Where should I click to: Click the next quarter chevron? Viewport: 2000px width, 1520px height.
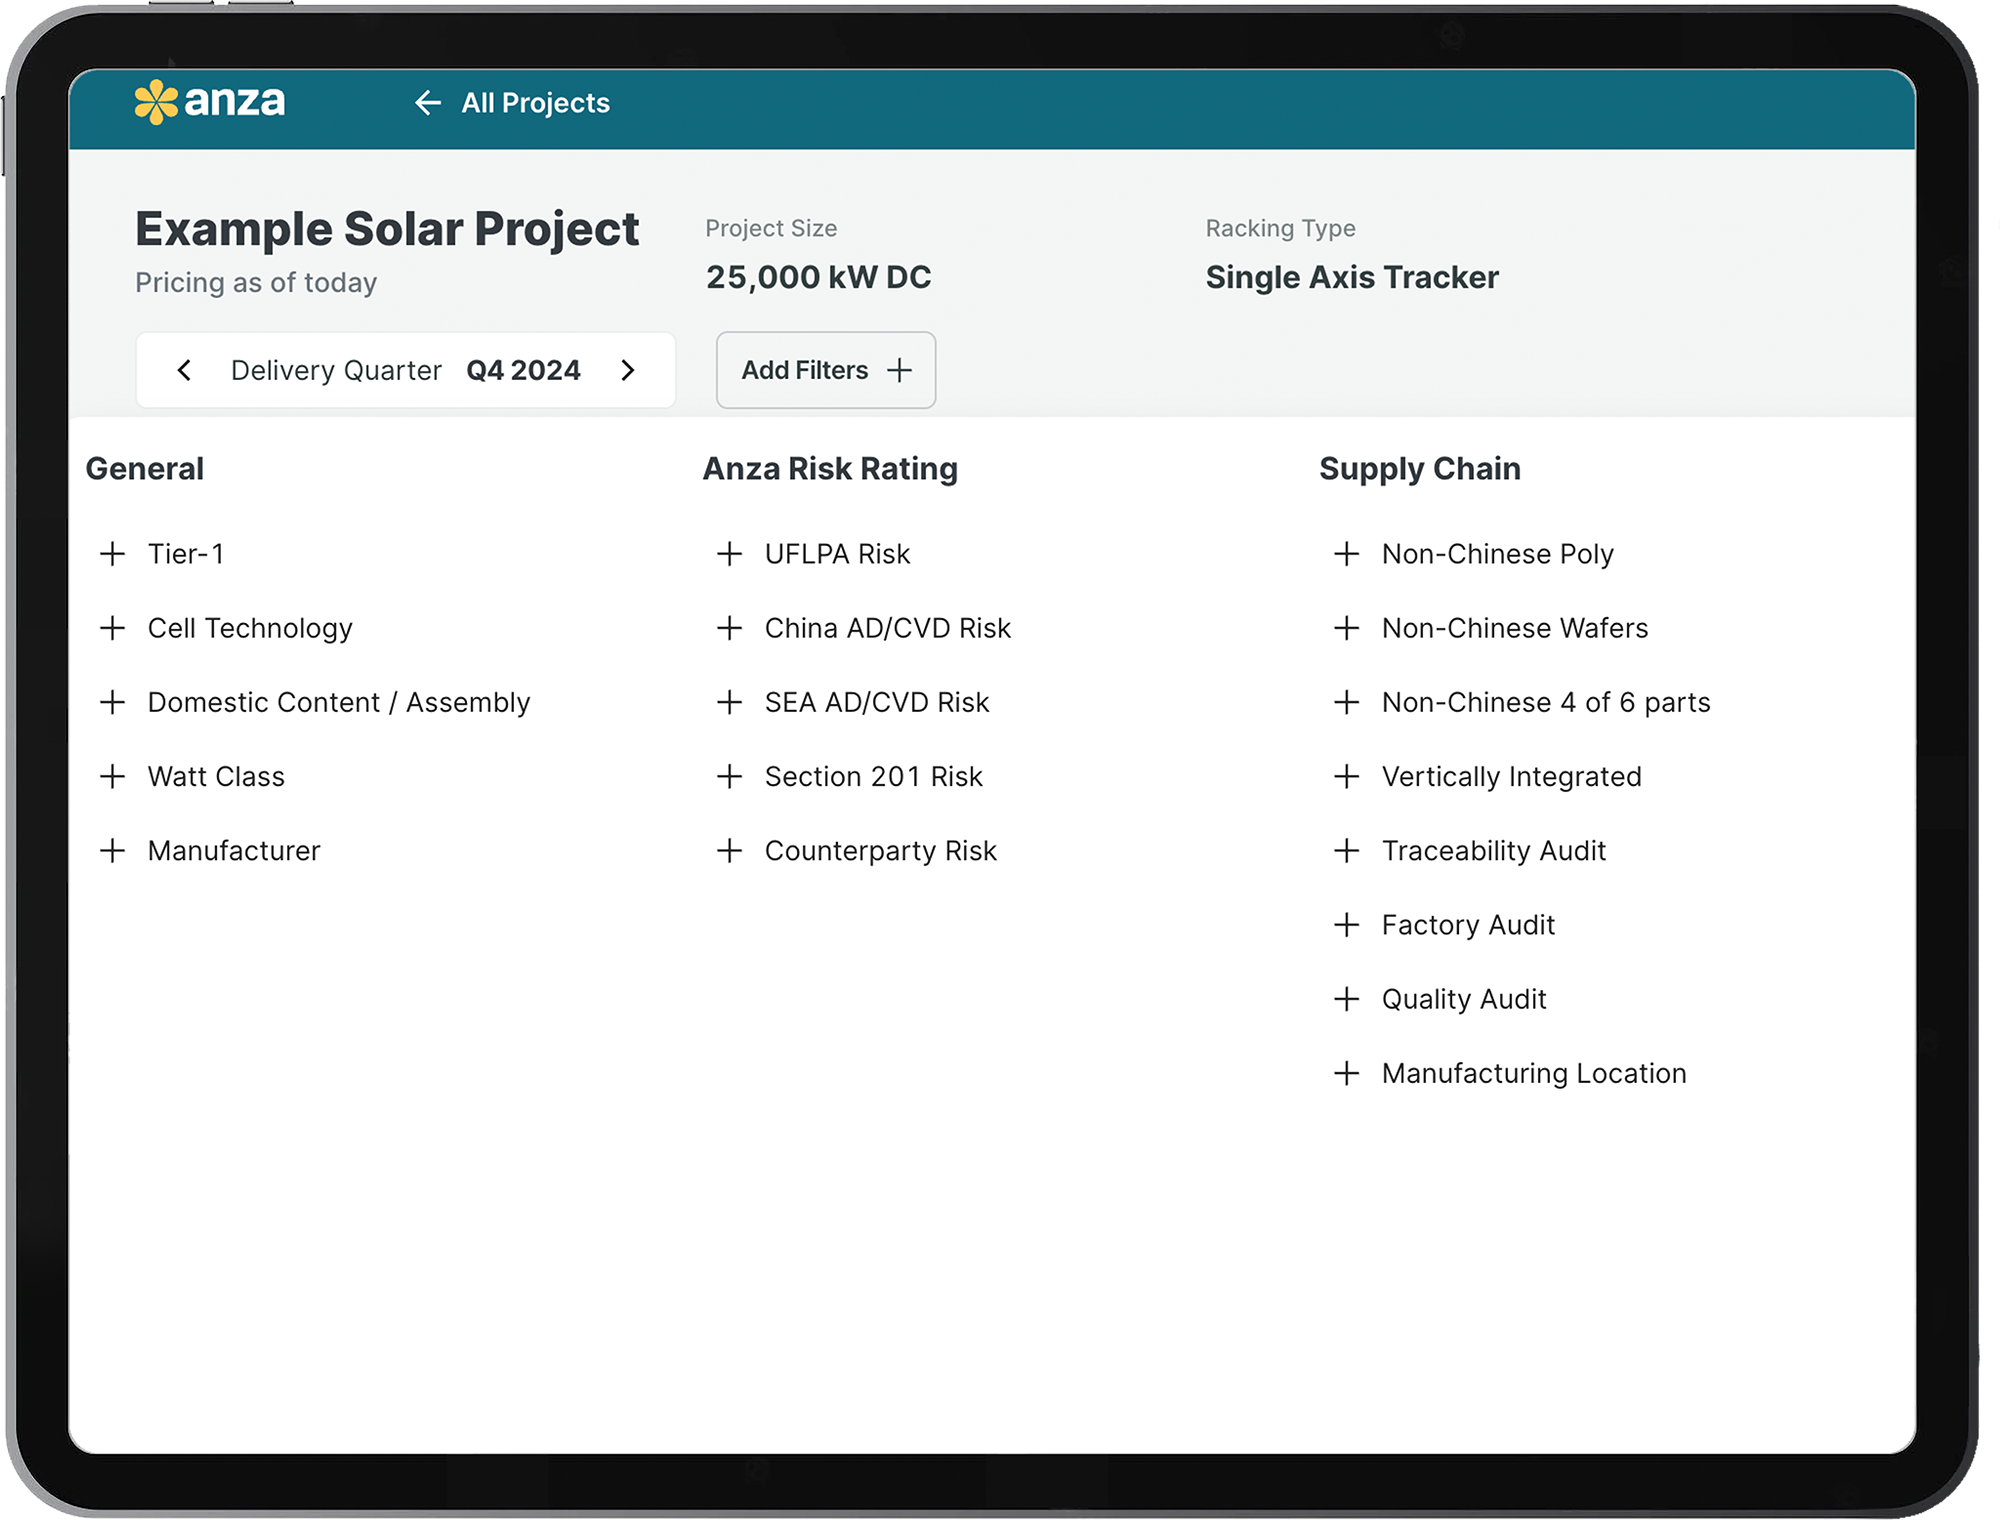tap(628, 370)
